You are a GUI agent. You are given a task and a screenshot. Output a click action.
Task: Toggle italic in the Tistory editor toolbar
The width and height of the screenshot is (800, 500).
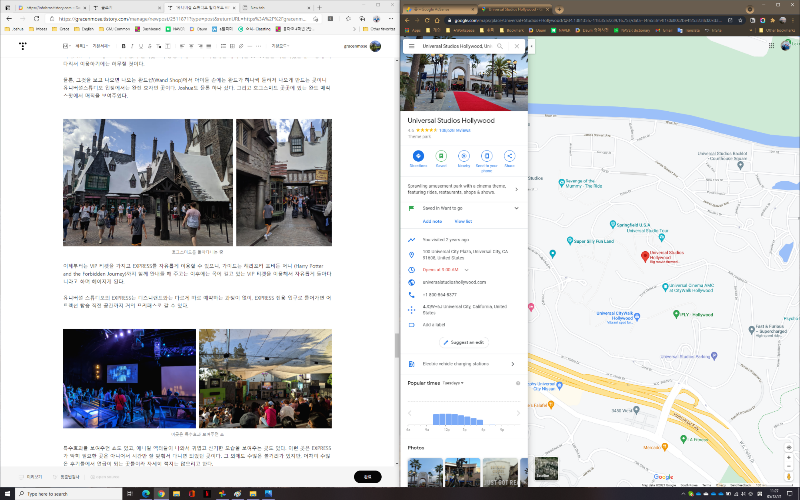coord(132,46)
